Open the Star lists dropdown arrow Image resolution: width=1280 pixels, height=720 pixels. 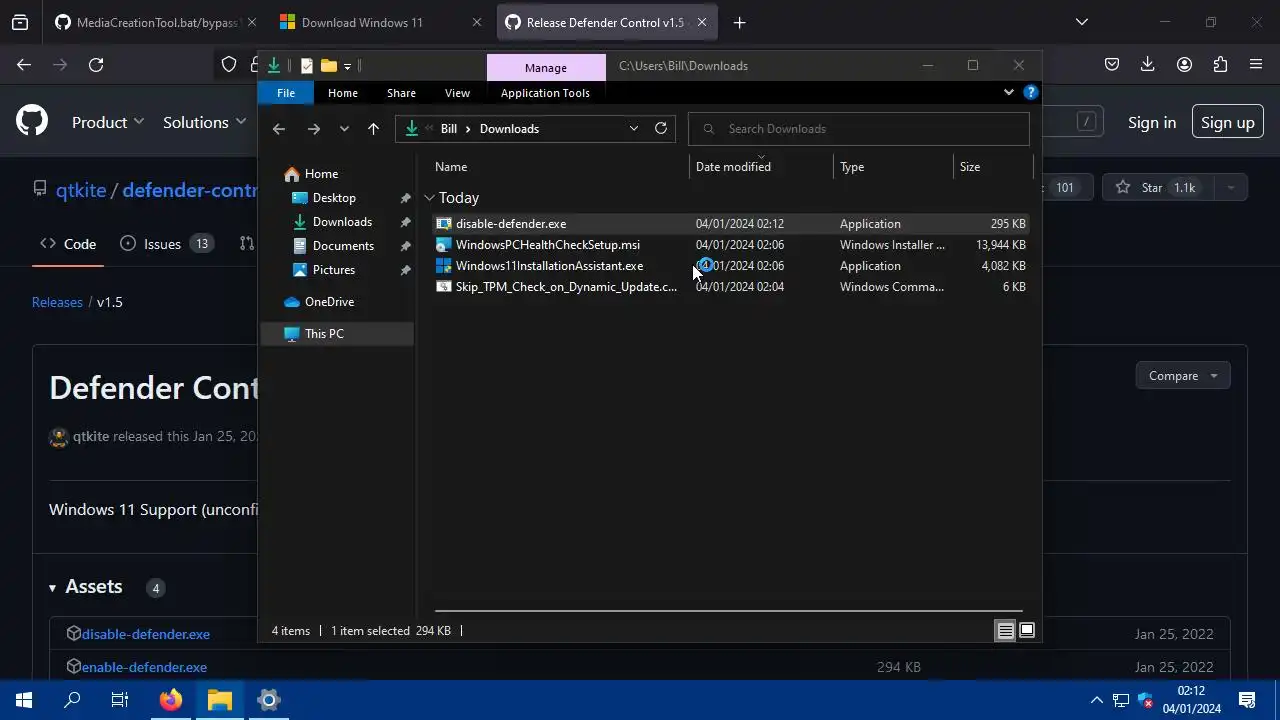(x=1230, y=187)
